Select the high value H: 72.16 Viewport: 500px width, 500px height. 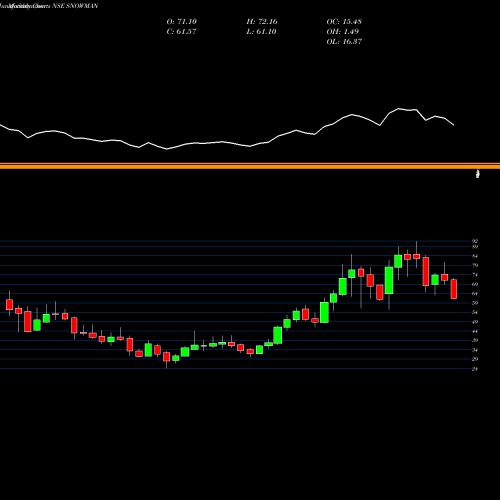(262, 22)
